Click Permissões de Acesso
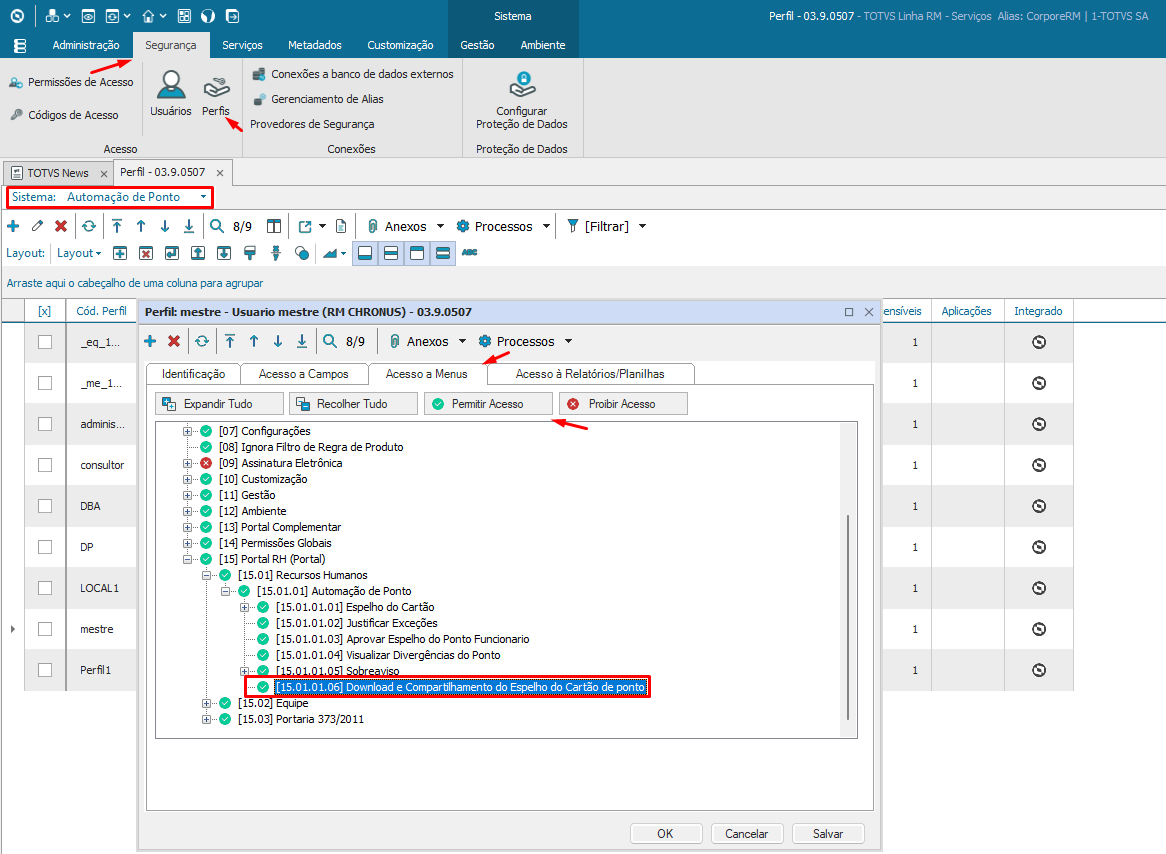1166x854 pixels. (71, 82)
